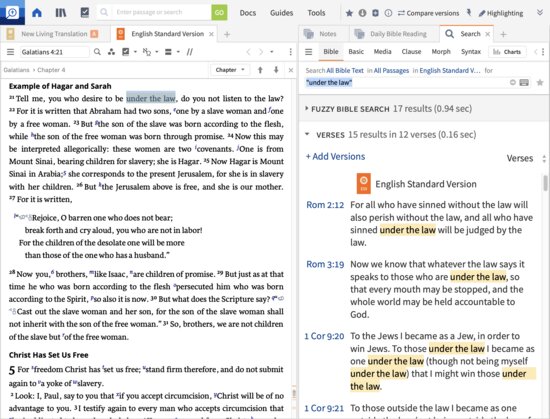
Task: Click the Galatians 4:21 reference box
Action: (54, 52)
